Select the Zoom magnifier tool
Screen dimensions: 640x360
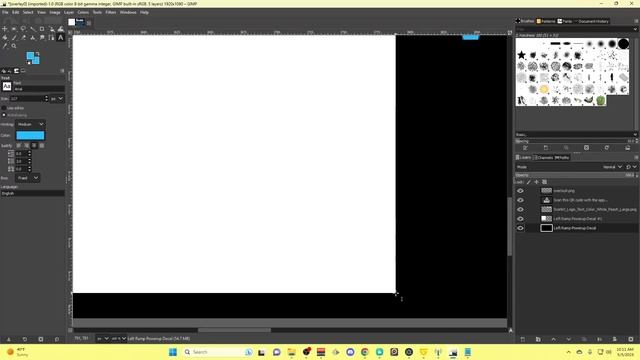14,46
